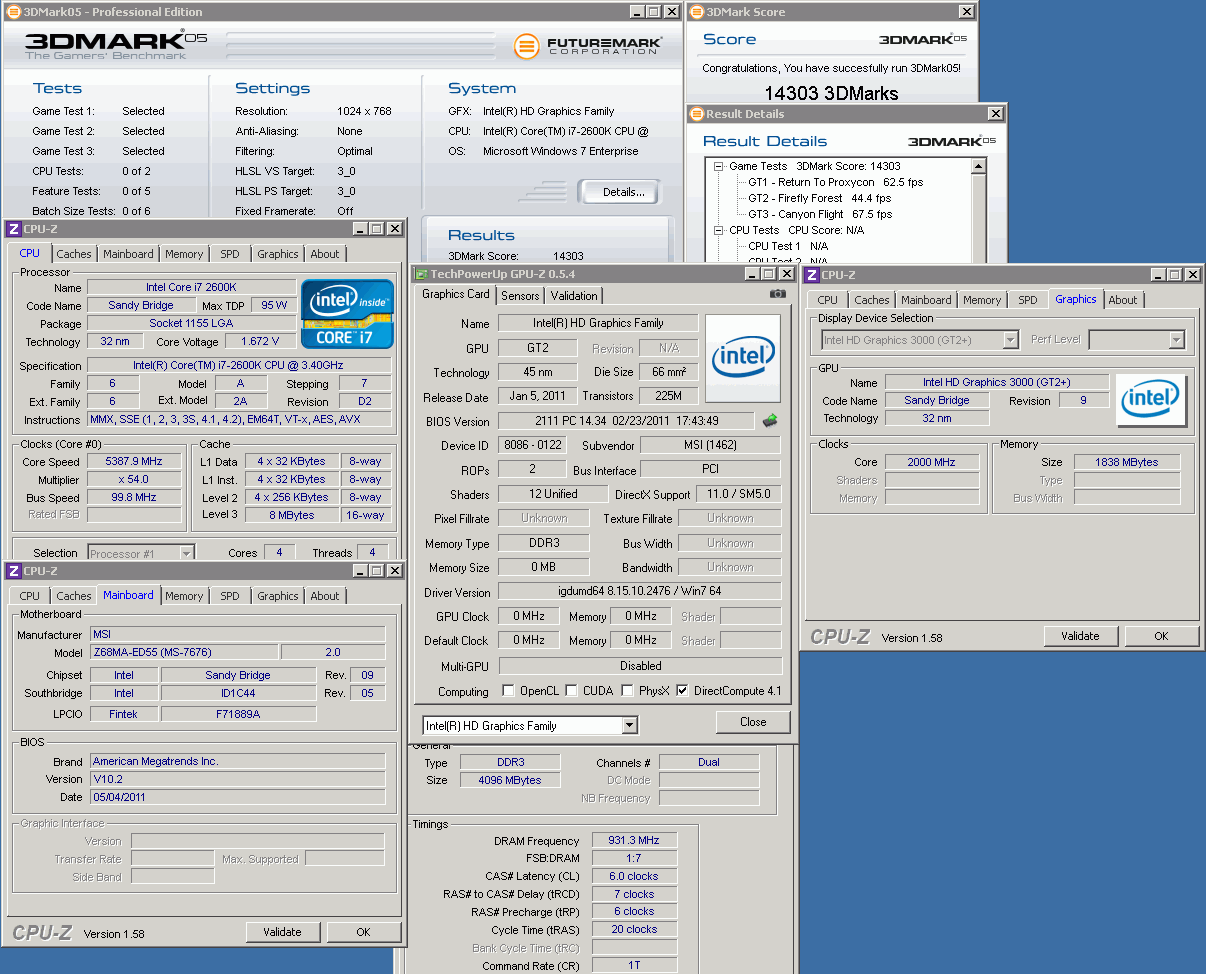Select CPU Test 1 row
Viewport: 1206px width, 974px height.
coord(788,246)
